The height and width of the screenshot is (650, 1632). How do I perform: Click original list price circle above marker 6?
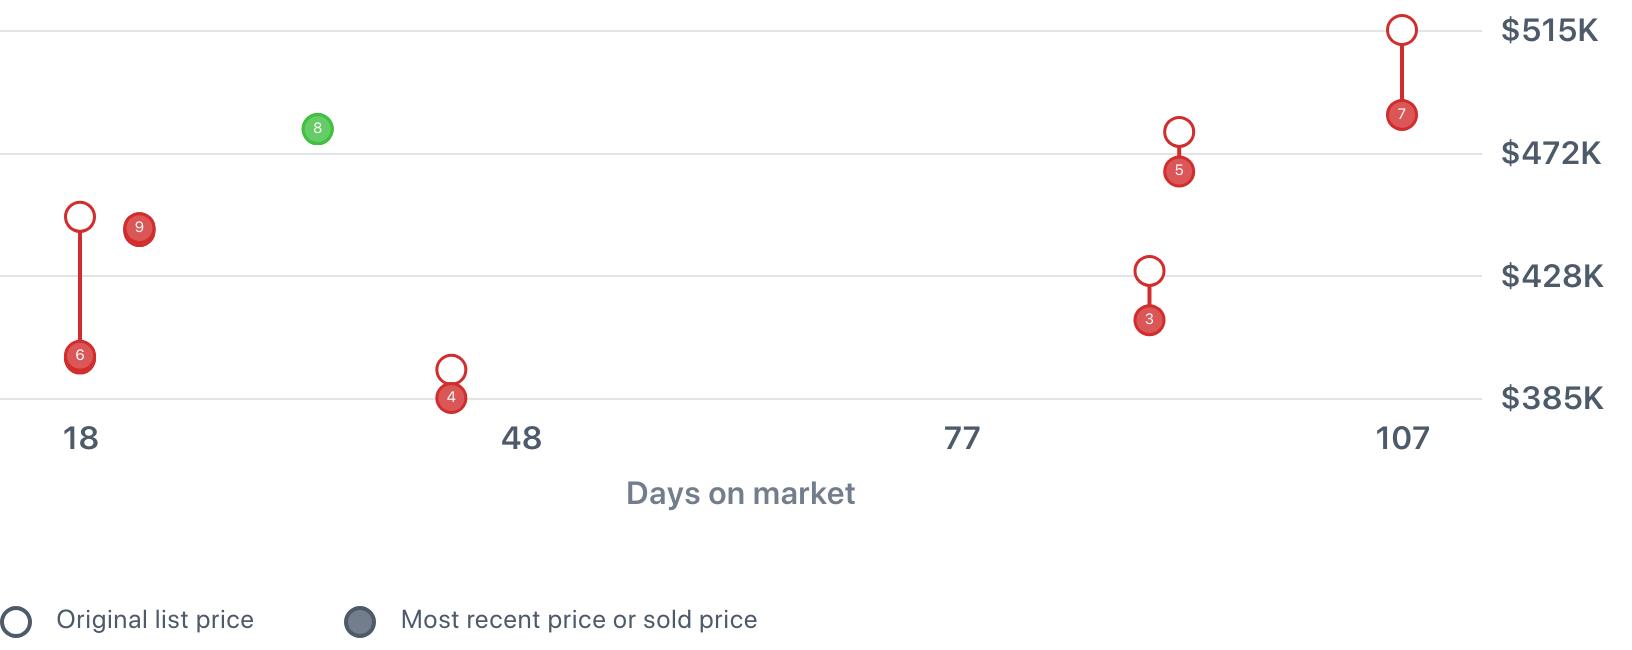click(80, 217)
